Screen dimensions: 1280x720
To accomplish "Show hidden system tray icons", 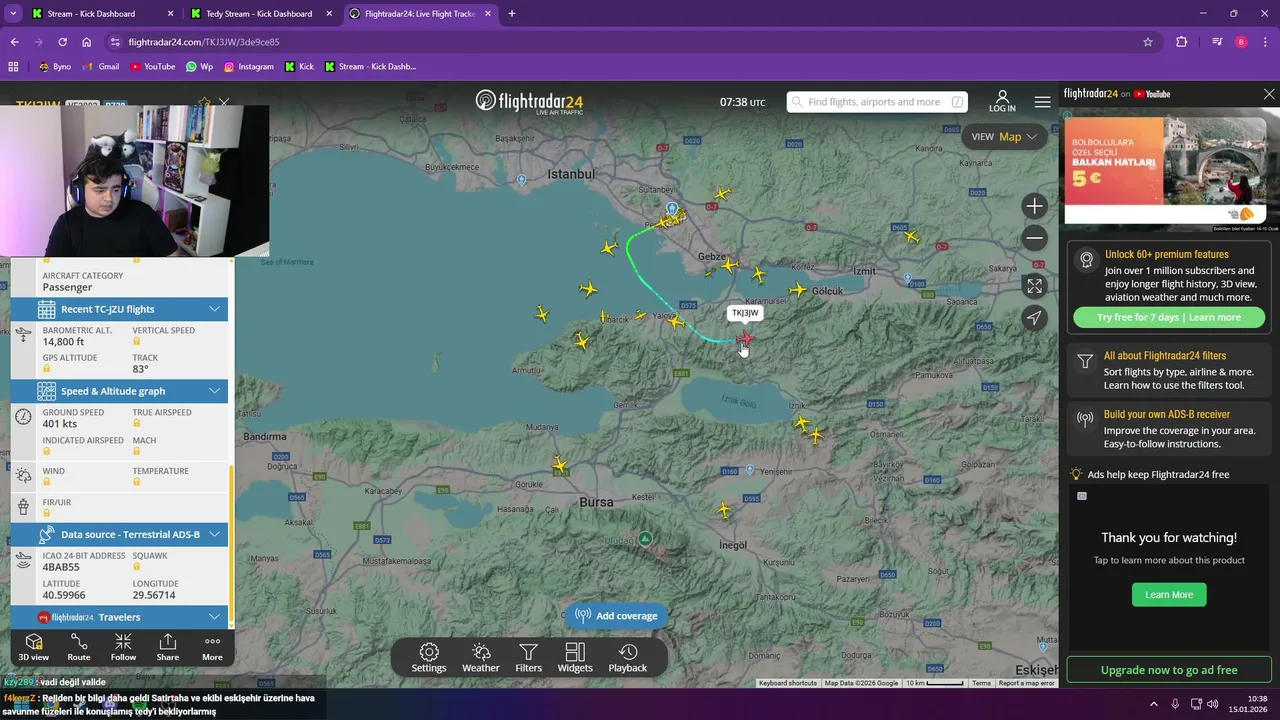I will pyautogui.click(x=1153, y=704).
